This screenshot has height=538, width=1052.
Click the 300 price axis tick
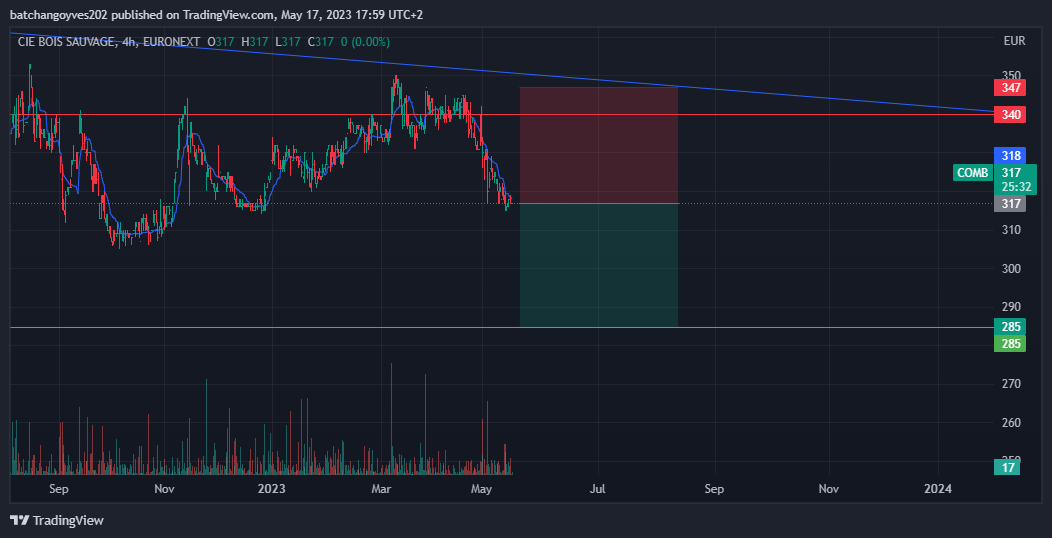1012,268
